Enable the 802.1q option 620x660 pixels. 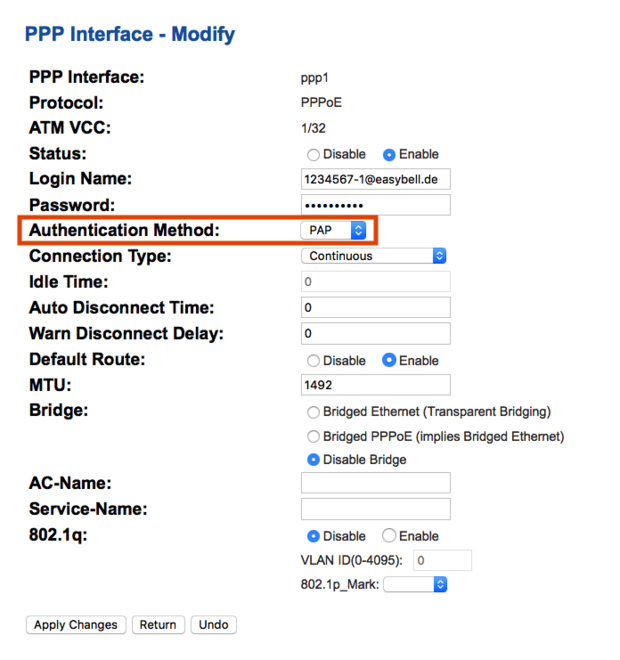[x=390, y=536]
